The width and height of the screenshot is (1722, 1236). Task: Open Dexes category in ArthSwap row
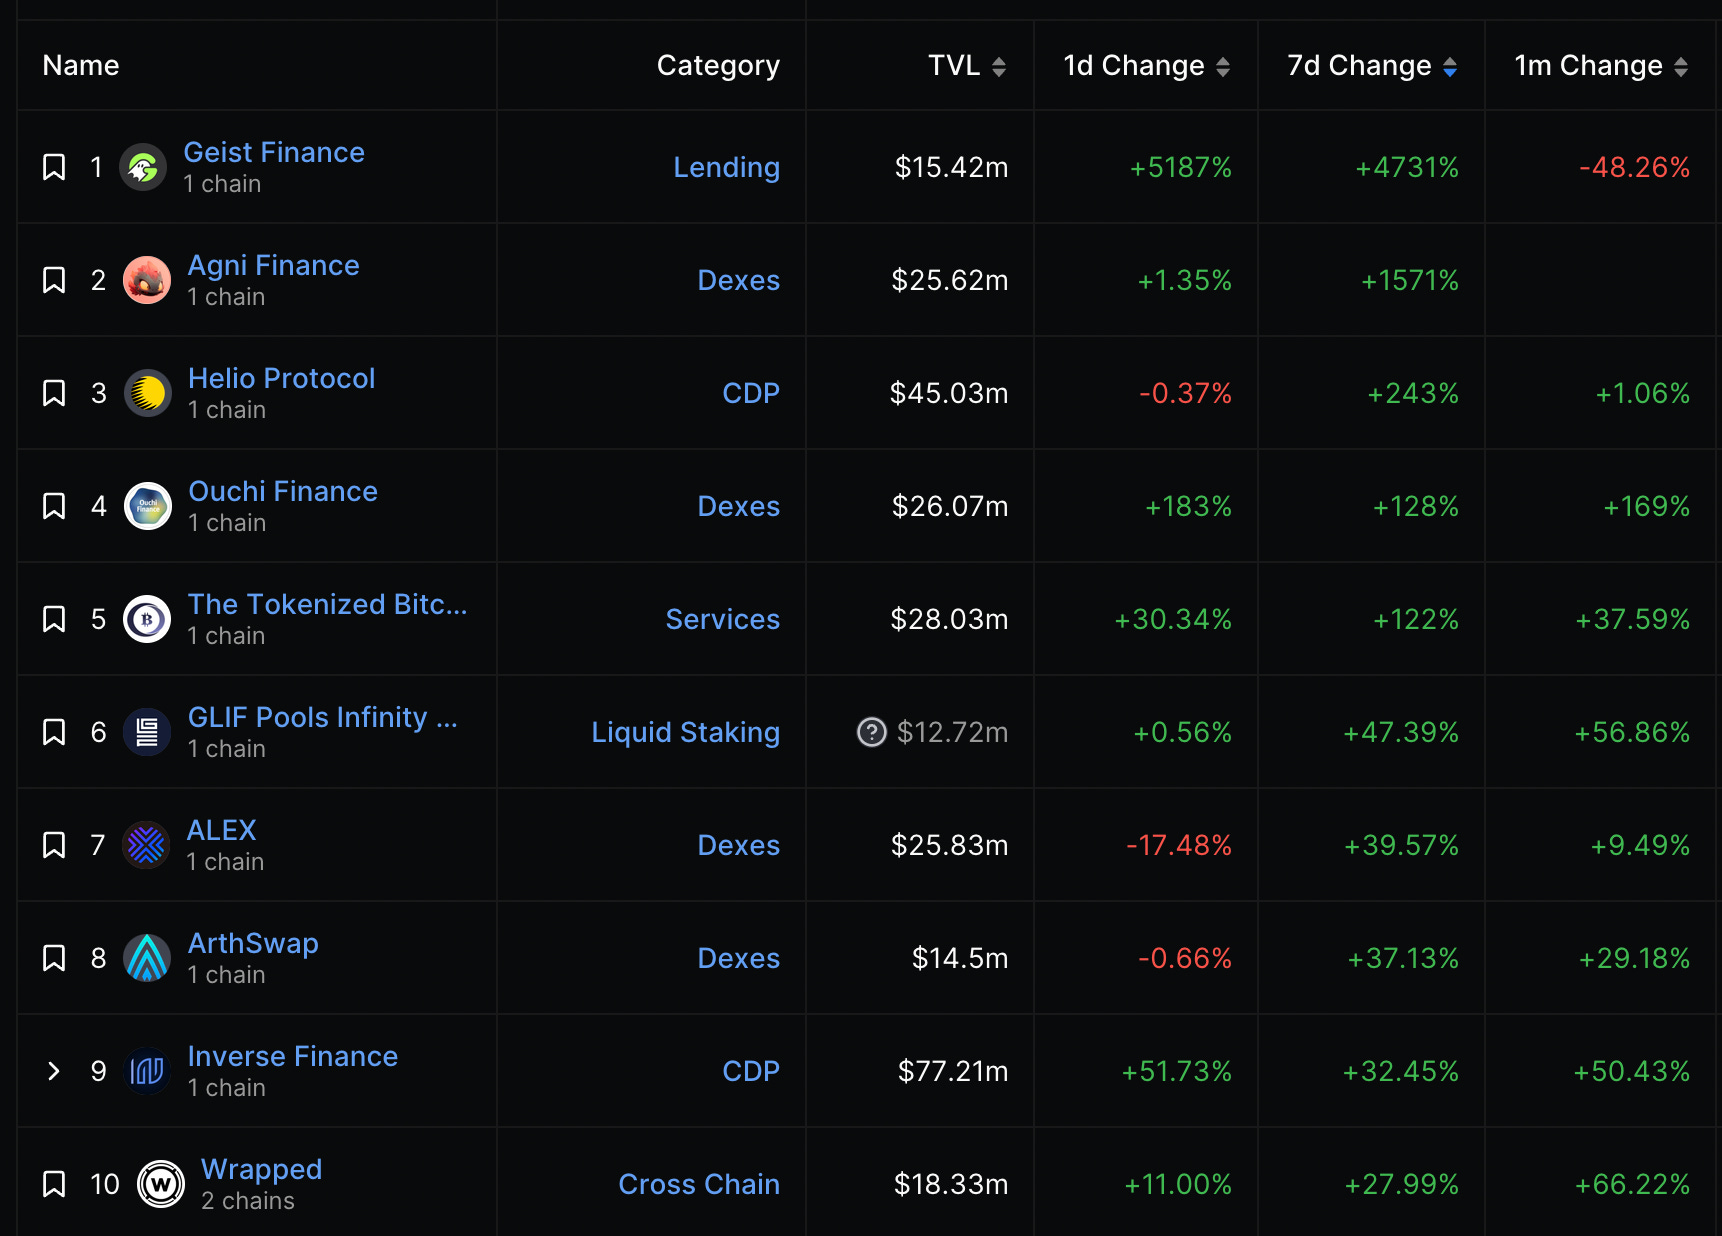[738, 958]
